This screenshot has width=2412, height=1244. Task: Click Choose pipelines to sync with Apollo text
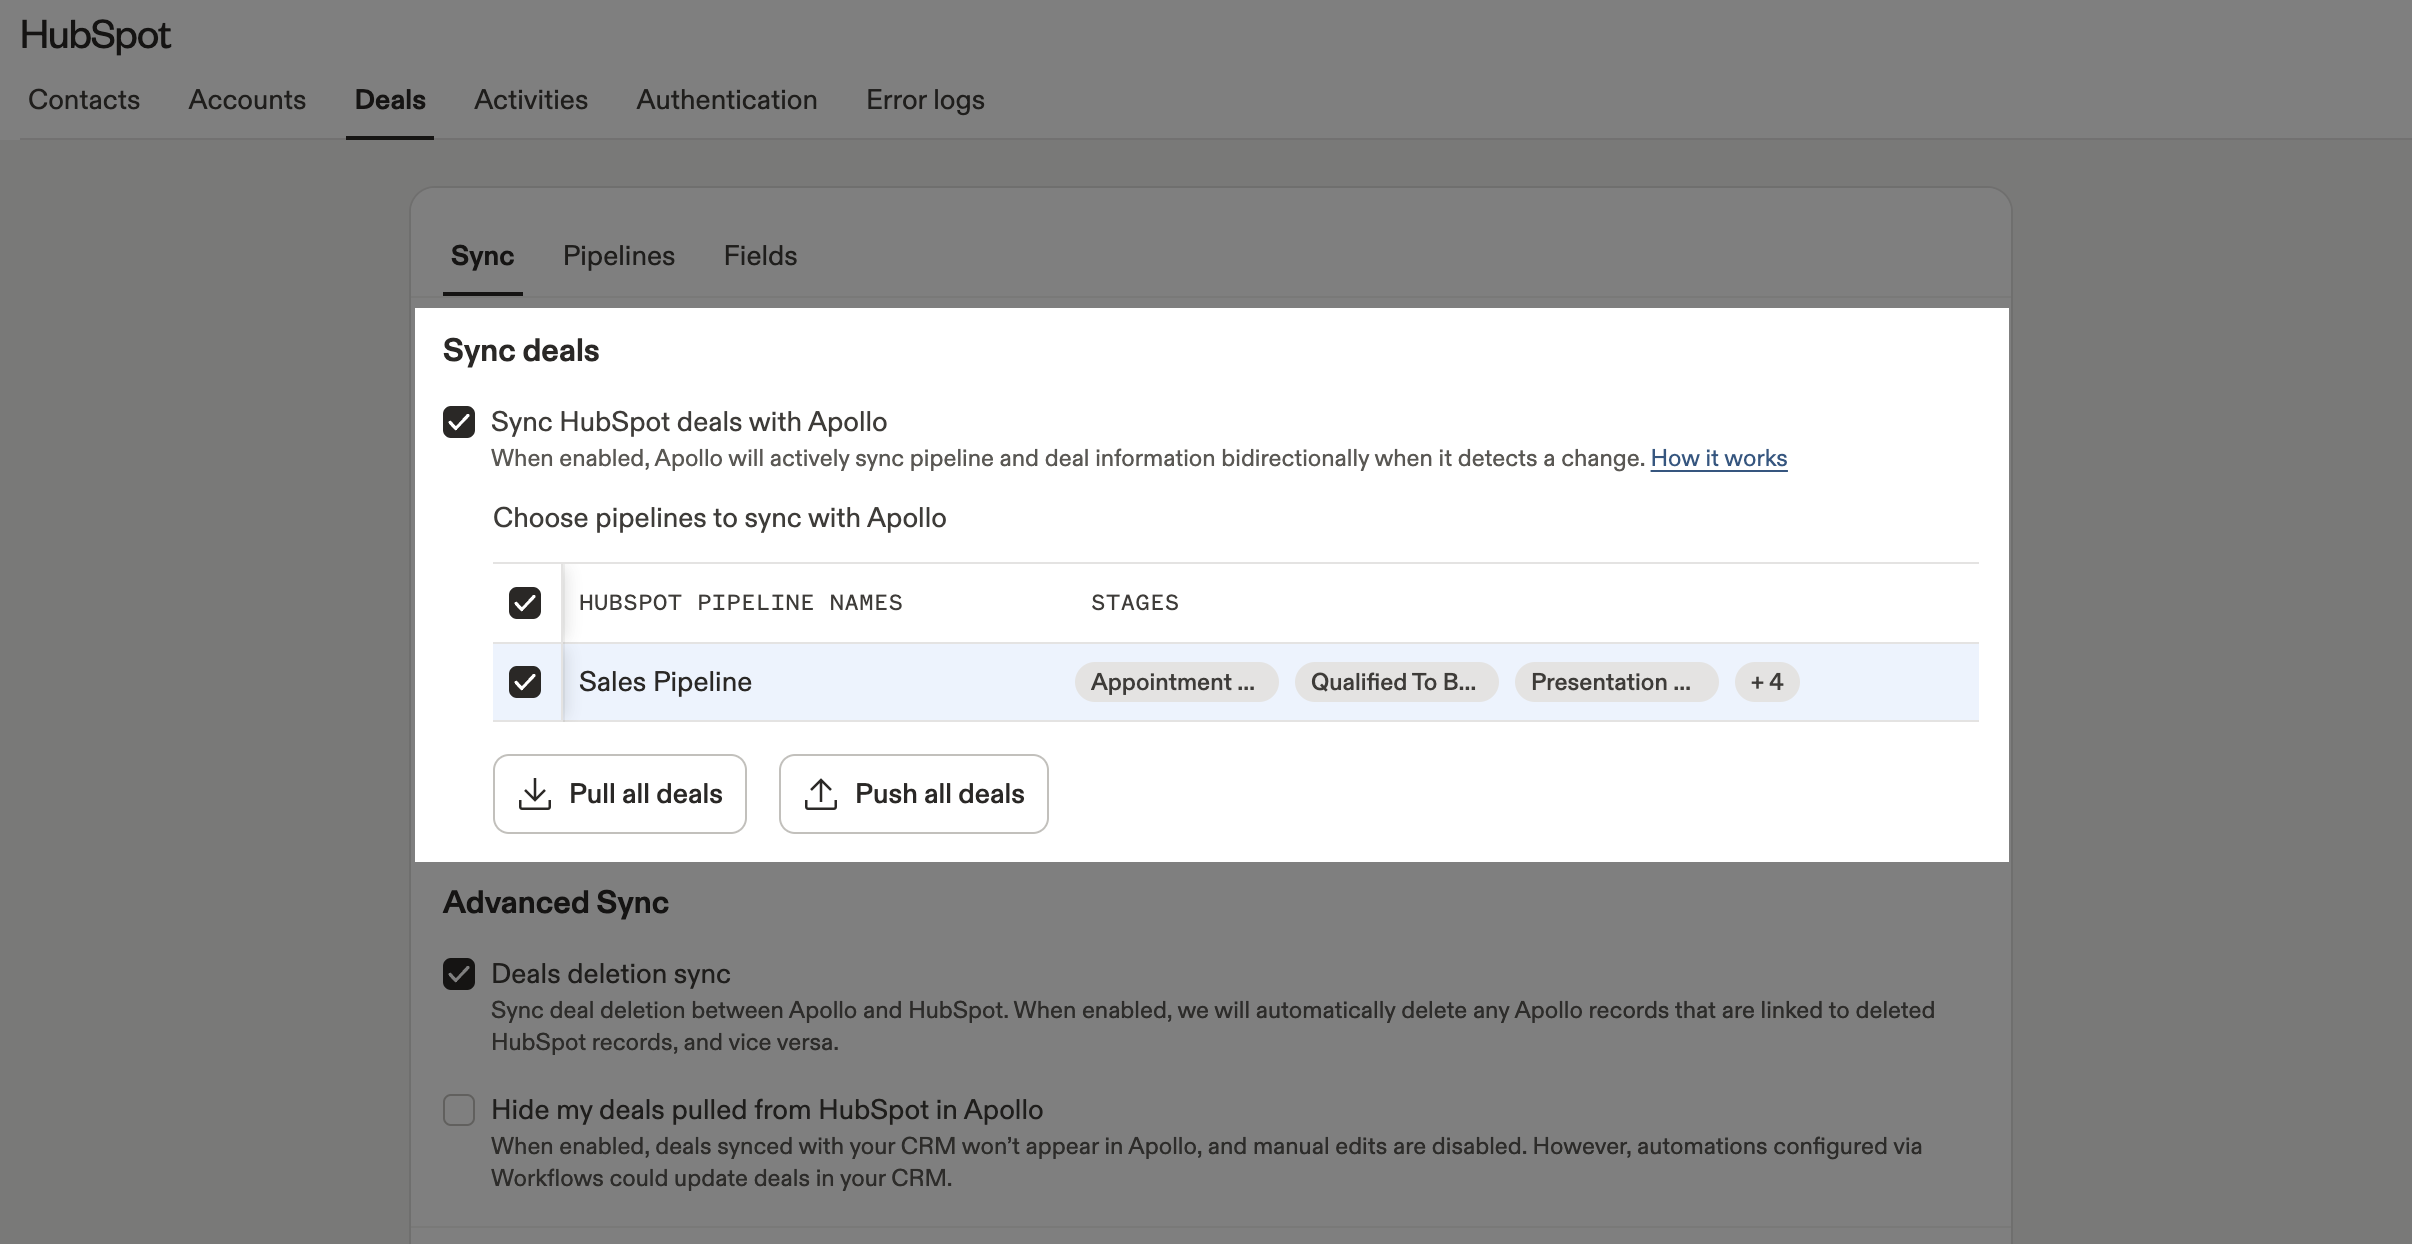point(720,518)
